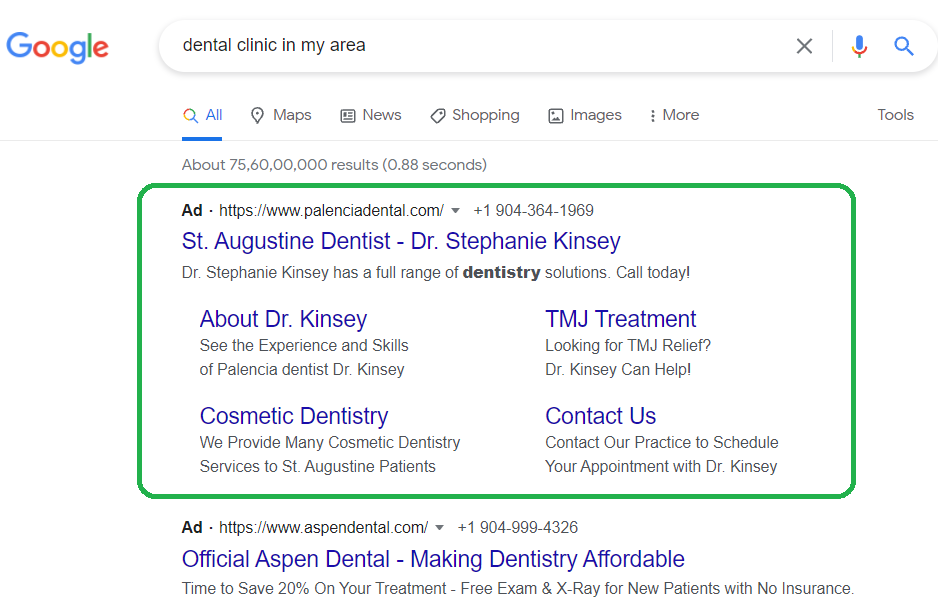Image resolution: width=938 pixels, height=613 pixels.
Task: Open Tools for search filters
Action: coord(895,115)
